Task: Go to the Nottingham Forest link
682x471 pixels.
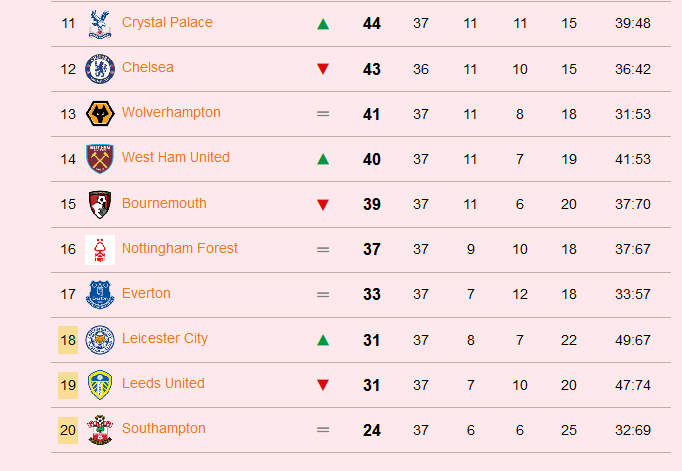Action: coord(180,248)
